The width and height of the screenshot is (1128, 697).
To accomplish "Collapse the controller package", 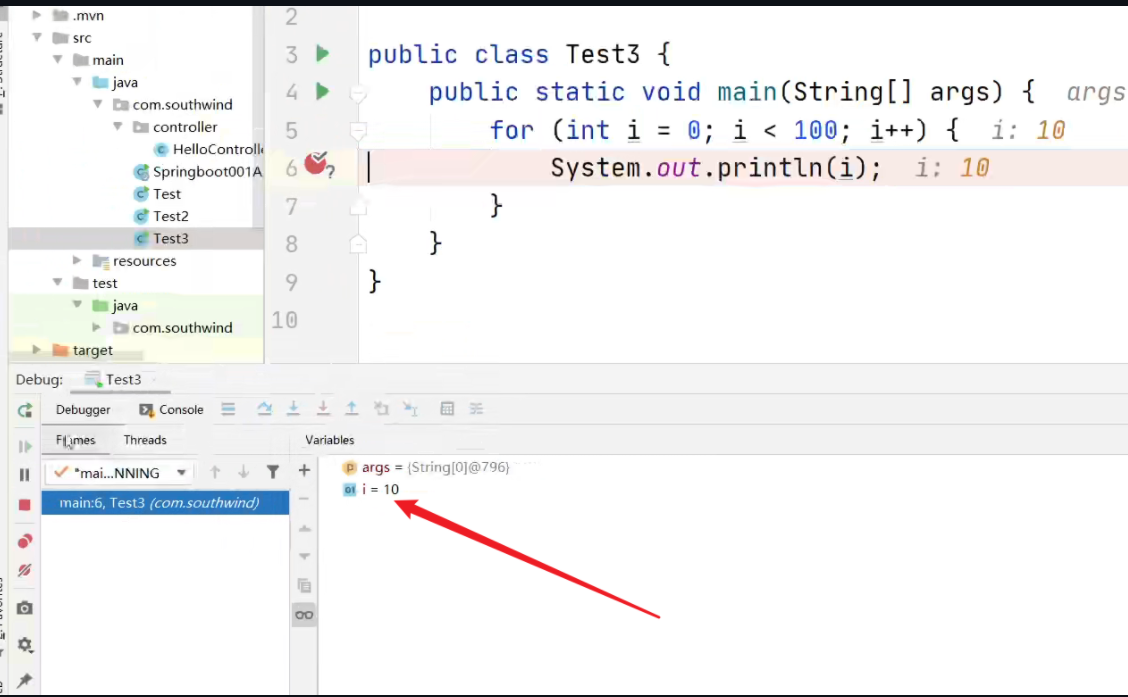I will 117,127.
